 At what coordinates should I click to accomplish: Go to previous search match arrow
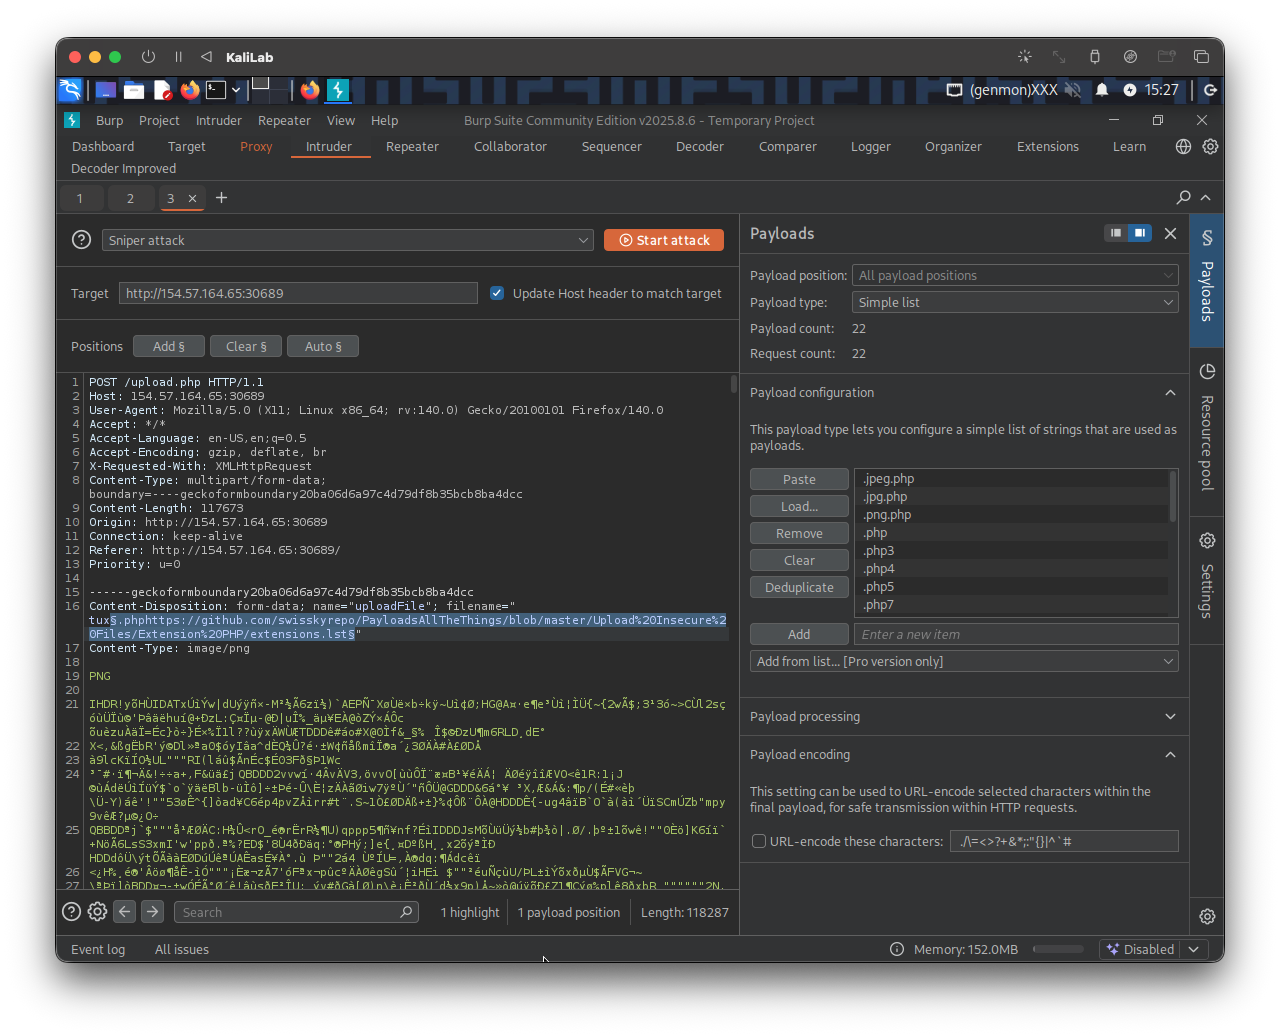[124, 912]
